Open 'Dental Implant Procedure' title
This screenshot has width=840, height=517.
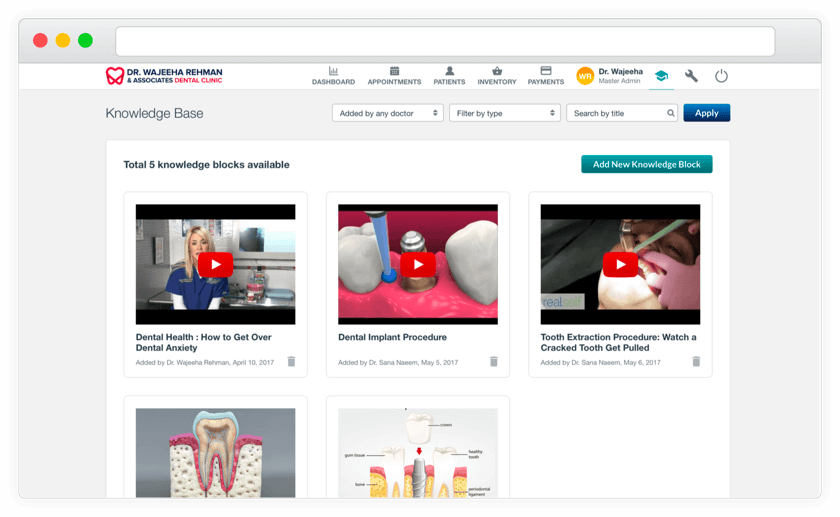[x=392, y=337]
